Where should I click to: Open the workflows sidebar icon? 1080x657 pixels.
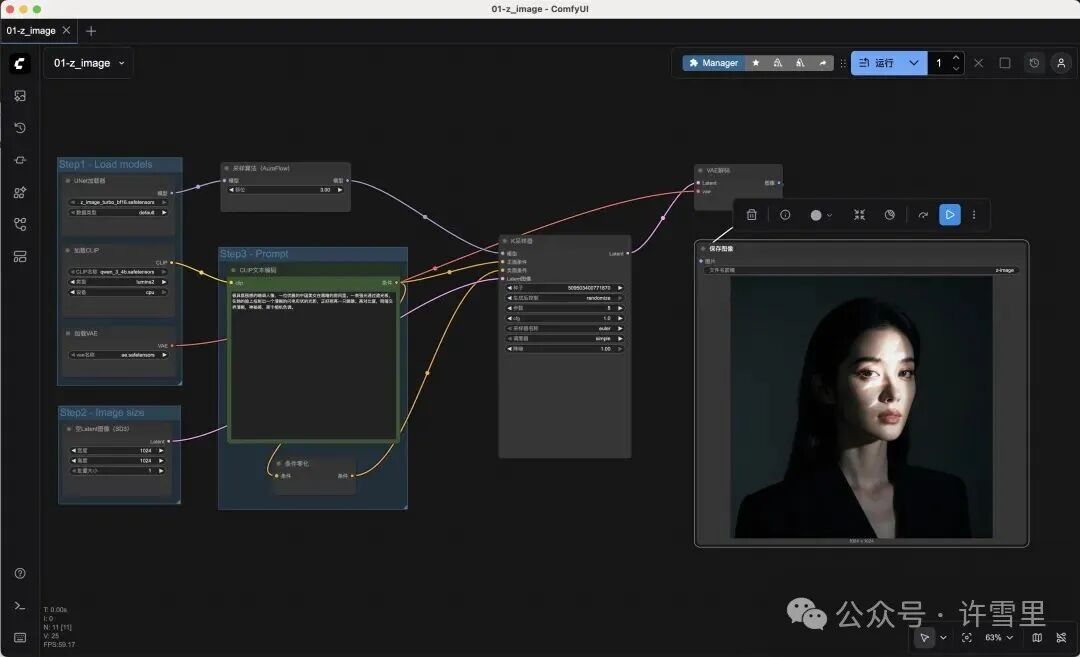20,224
